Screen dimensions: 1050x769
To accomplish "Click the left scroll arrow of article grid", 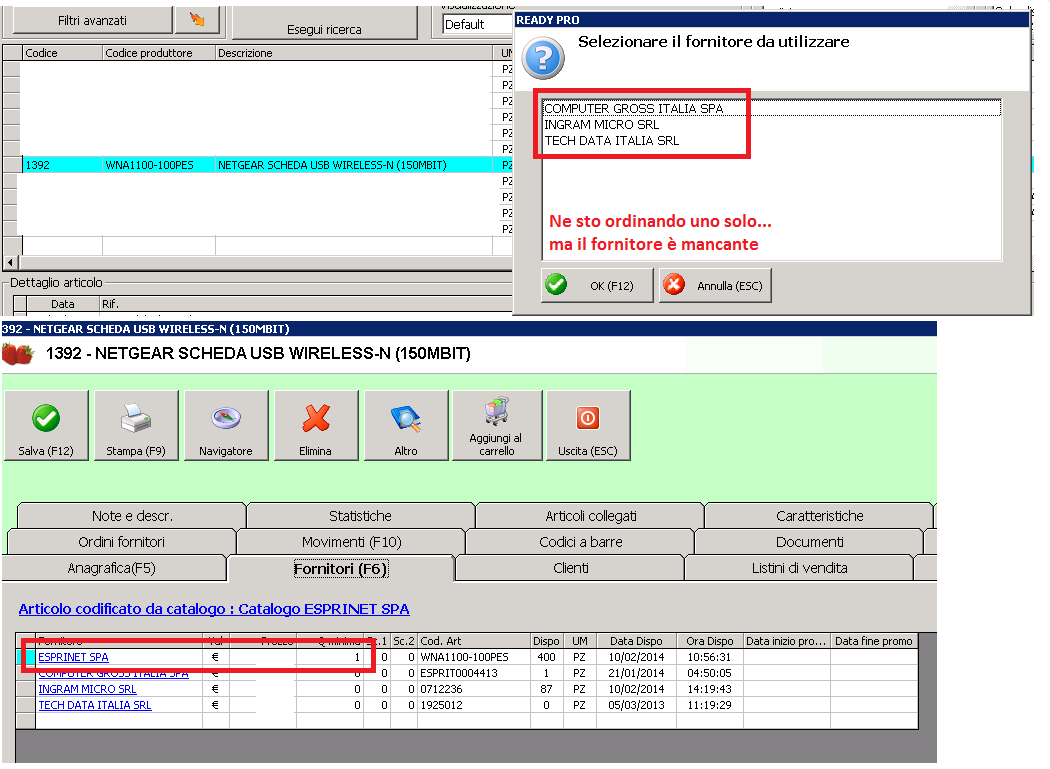I will tap(9, 263).
